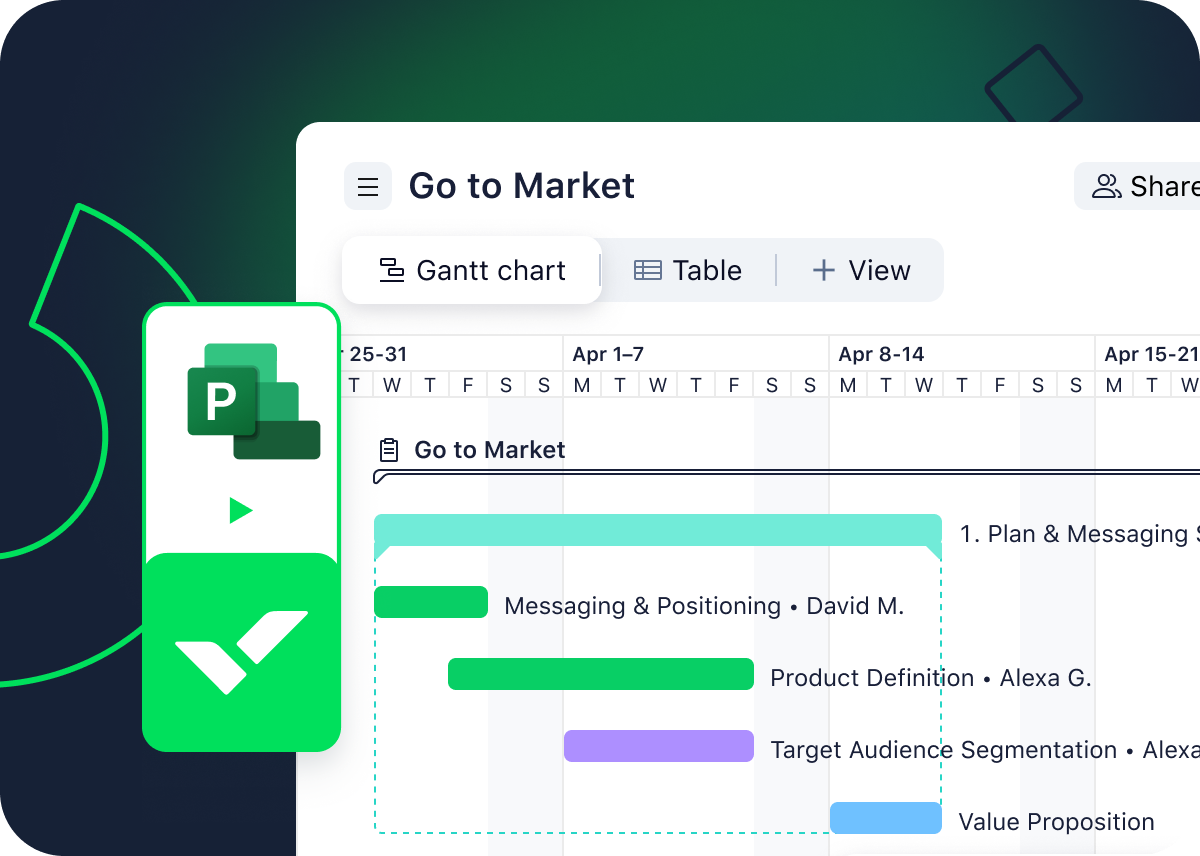This screenshot has height=856, width=1200.
Task: Click the clipboard icon beside Go to Market
Action: point(390,451)
